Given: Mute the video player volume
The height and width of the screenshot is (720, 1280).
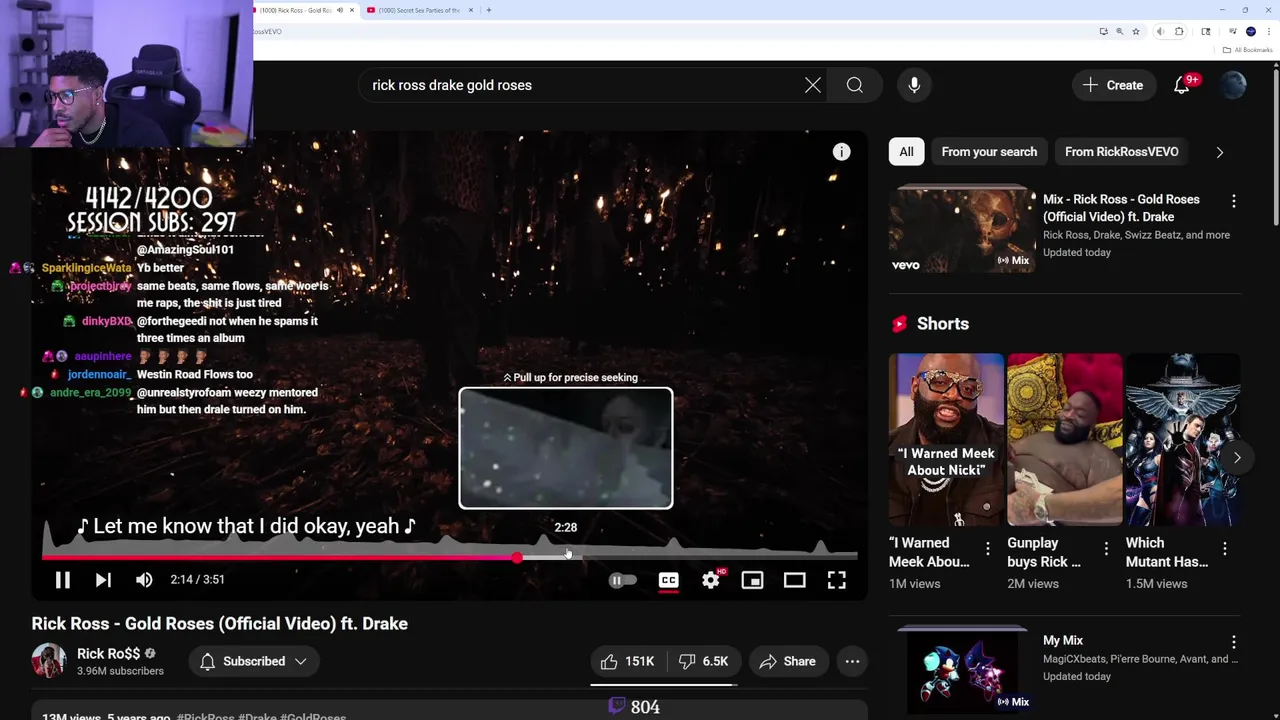Looking at the screenshot, I should (144, 580).
